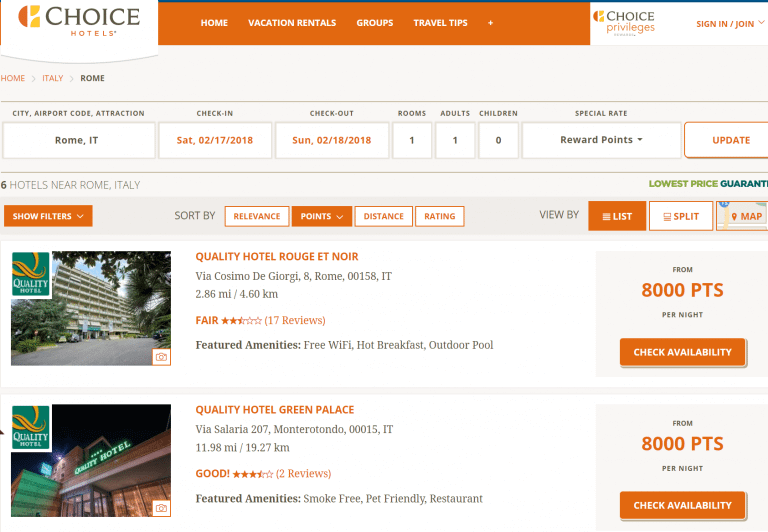Click the Quality Hotel badge on Green Palace
768x532 pixels.
[30, 427]
